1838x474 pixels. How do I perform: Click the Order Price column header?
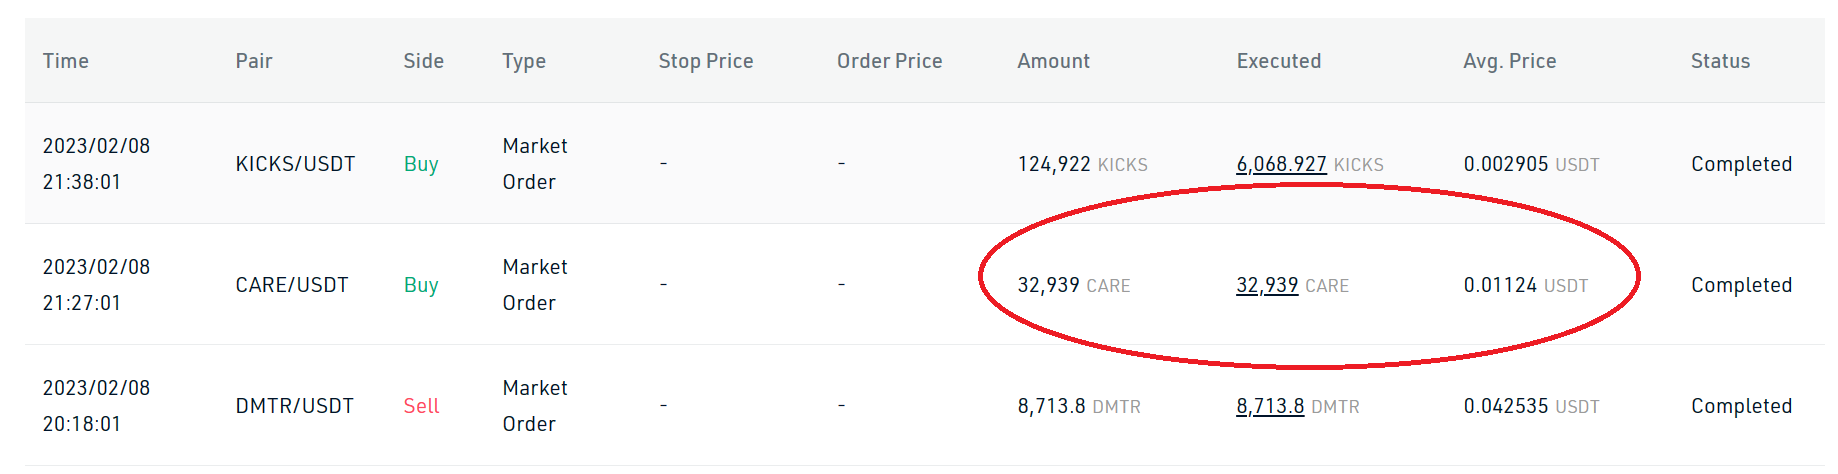tap(889, 61)
